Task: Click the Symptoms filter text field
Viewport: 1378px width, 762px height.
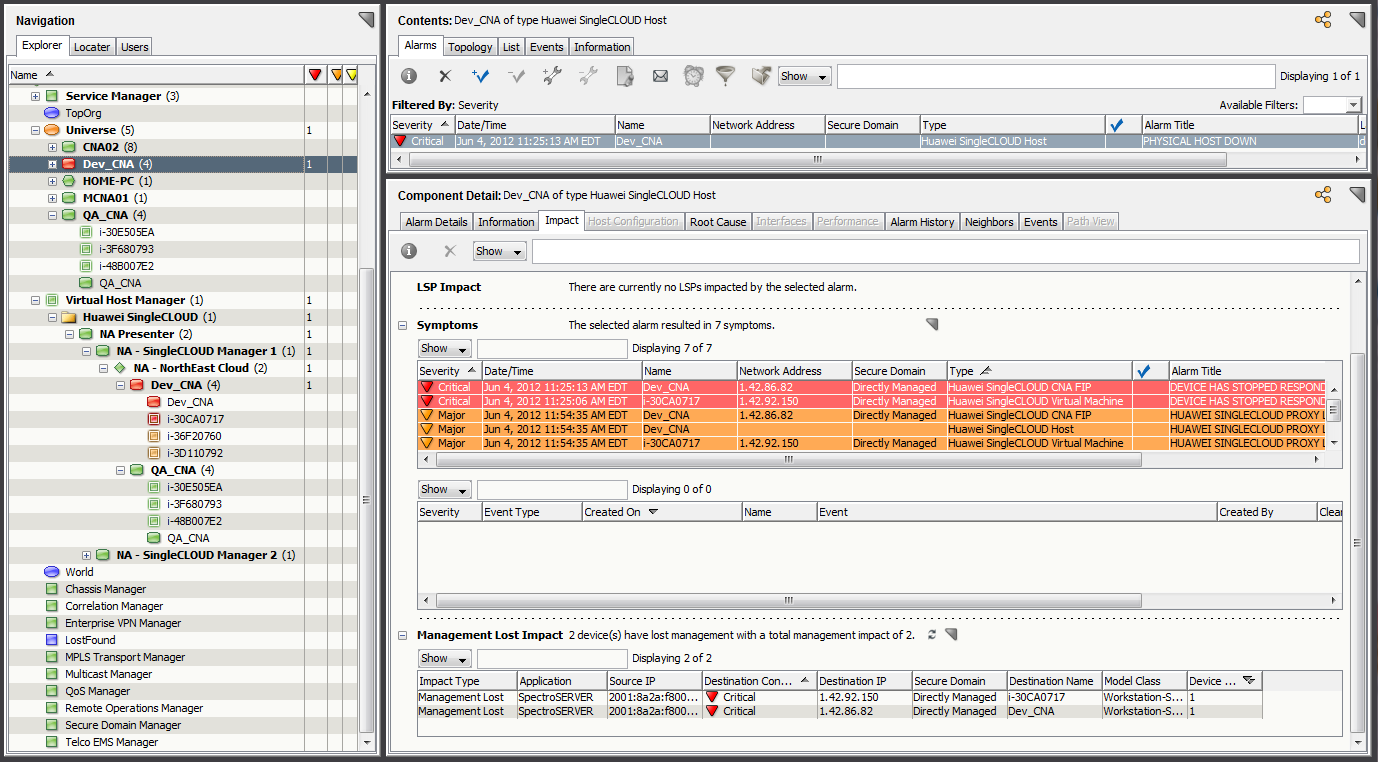Action: 552,349
